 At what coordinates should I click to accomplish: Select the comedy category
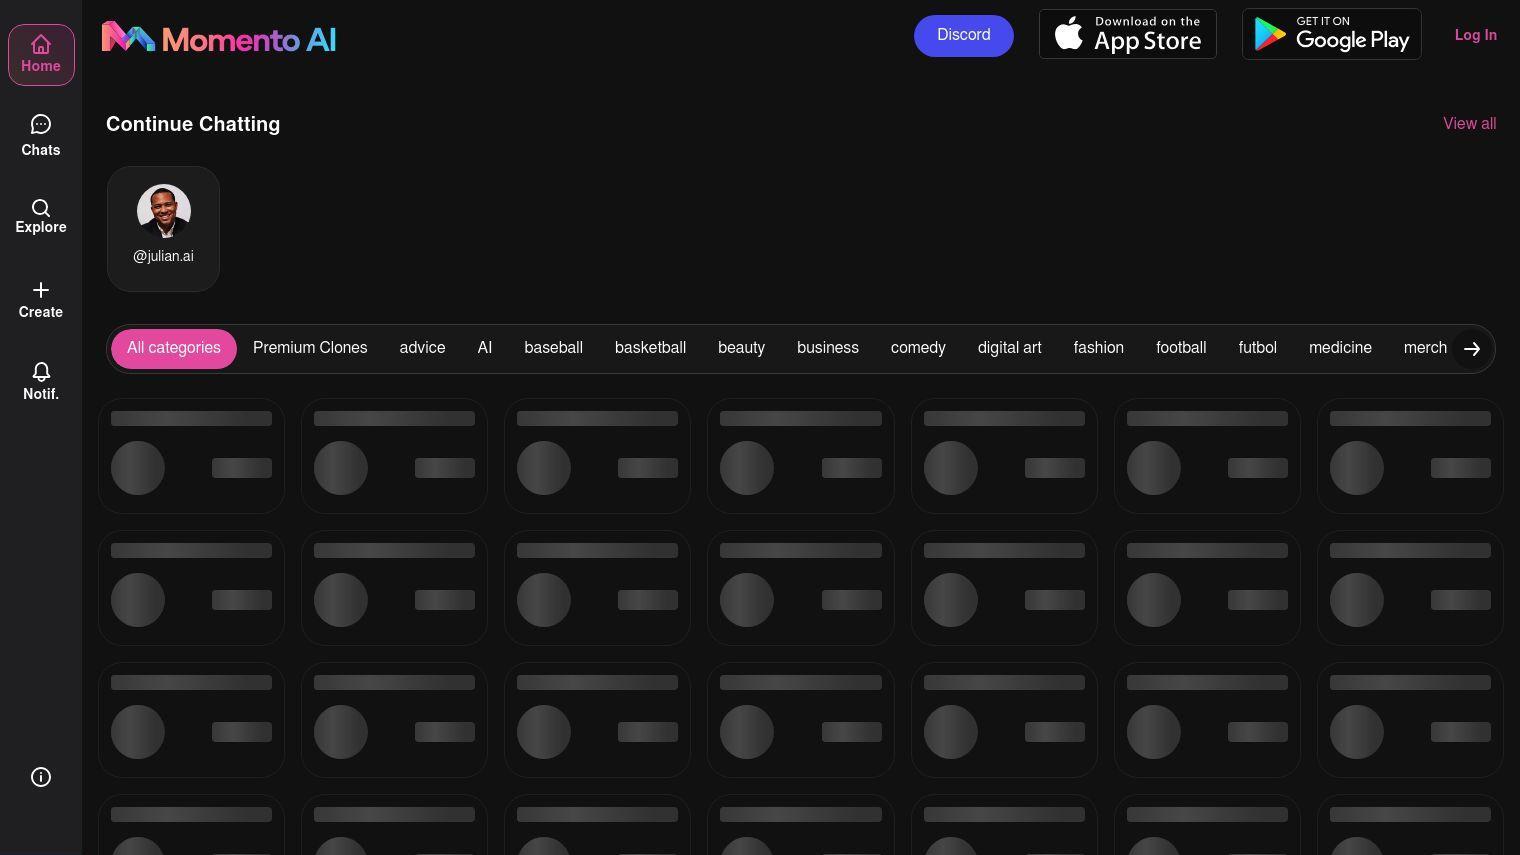coord(918,348)
